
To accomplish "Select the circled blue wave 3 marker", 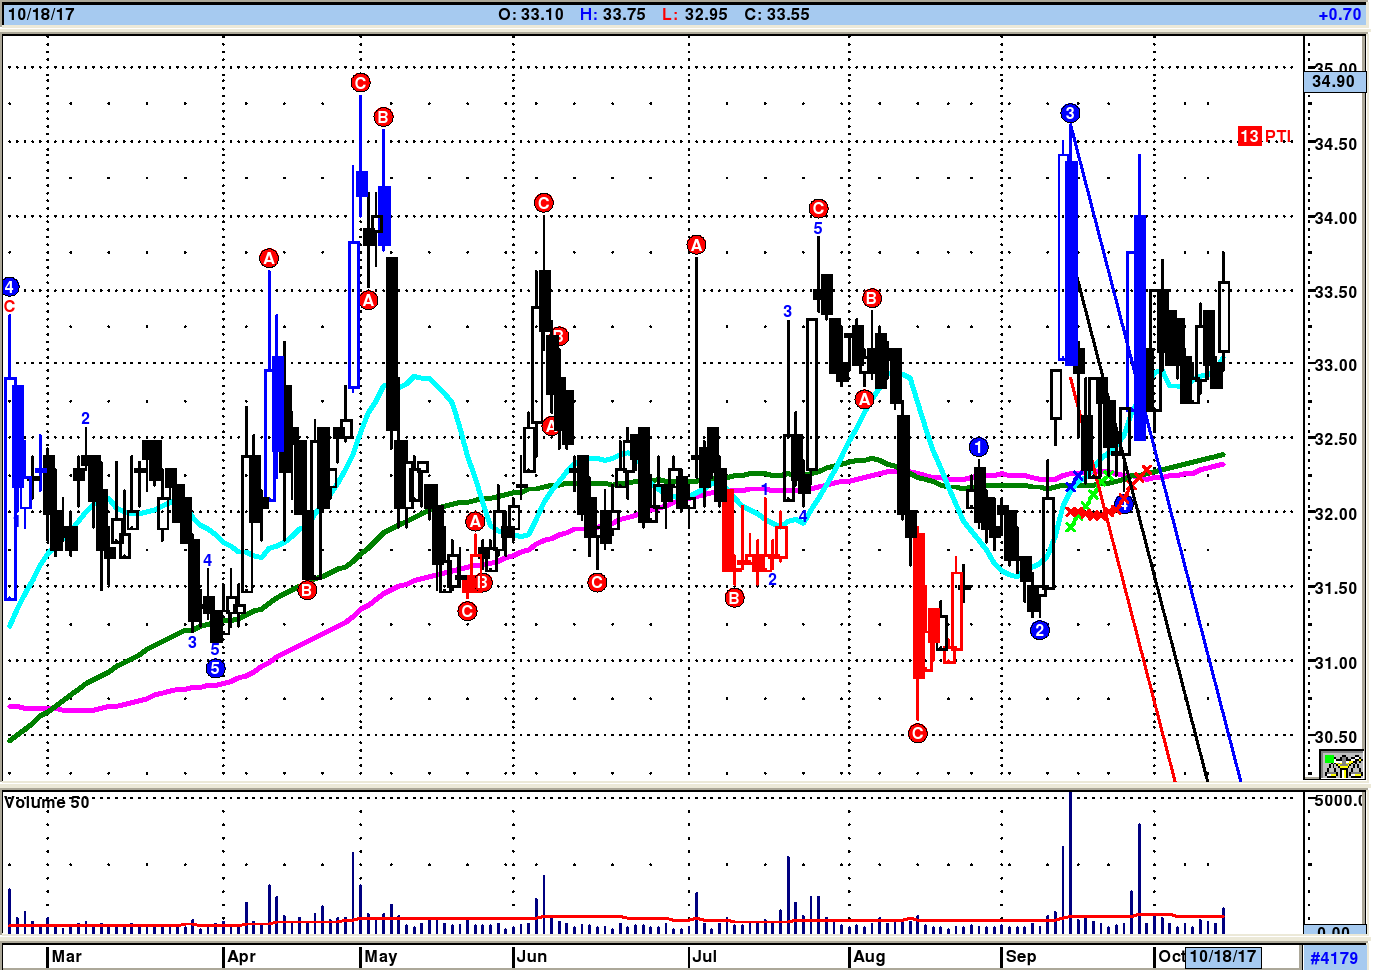I will point(1070,113).
